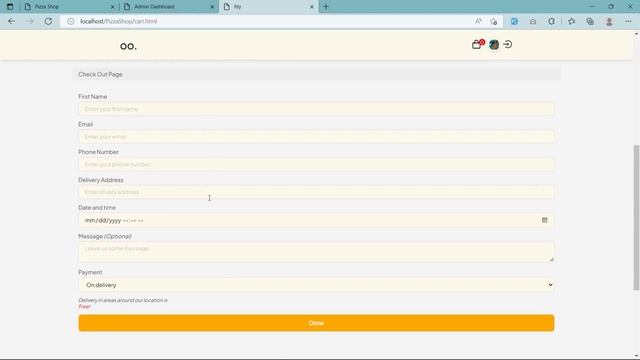Screen dimensions: 640x360
Task: Close the current My tab
Action: click(x=312, y=7)
